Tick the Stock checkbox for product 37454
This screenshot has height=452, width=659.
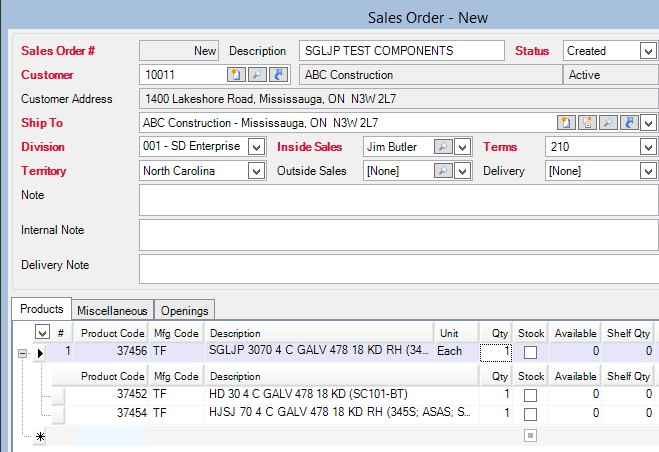(x=530, y=413)
